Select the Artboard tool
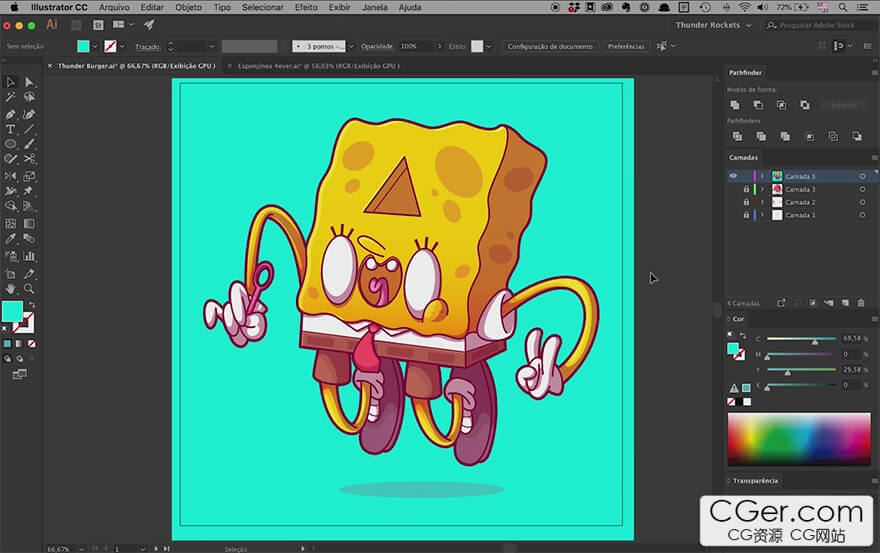The height and width of the screenshot is (553, 880). (x=10, y=274)
